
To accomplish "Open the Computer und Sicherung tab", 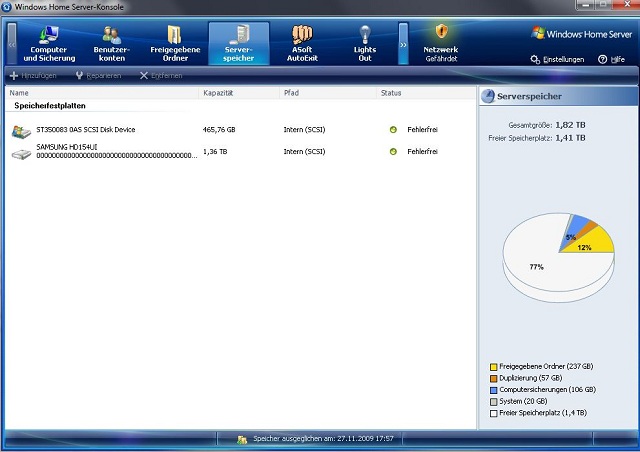I will [x=49, y=44].
